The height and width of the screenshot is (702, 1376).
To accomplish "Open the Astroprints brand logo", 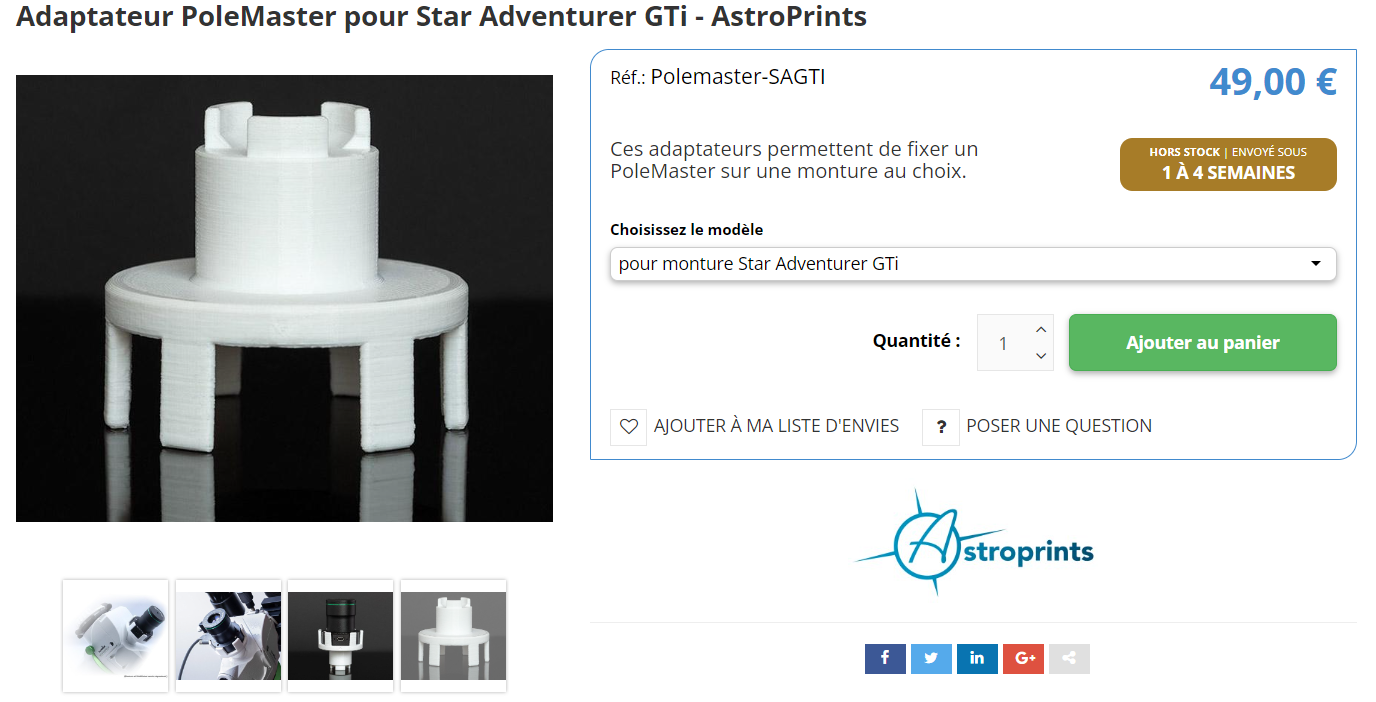I will (973, 542).
